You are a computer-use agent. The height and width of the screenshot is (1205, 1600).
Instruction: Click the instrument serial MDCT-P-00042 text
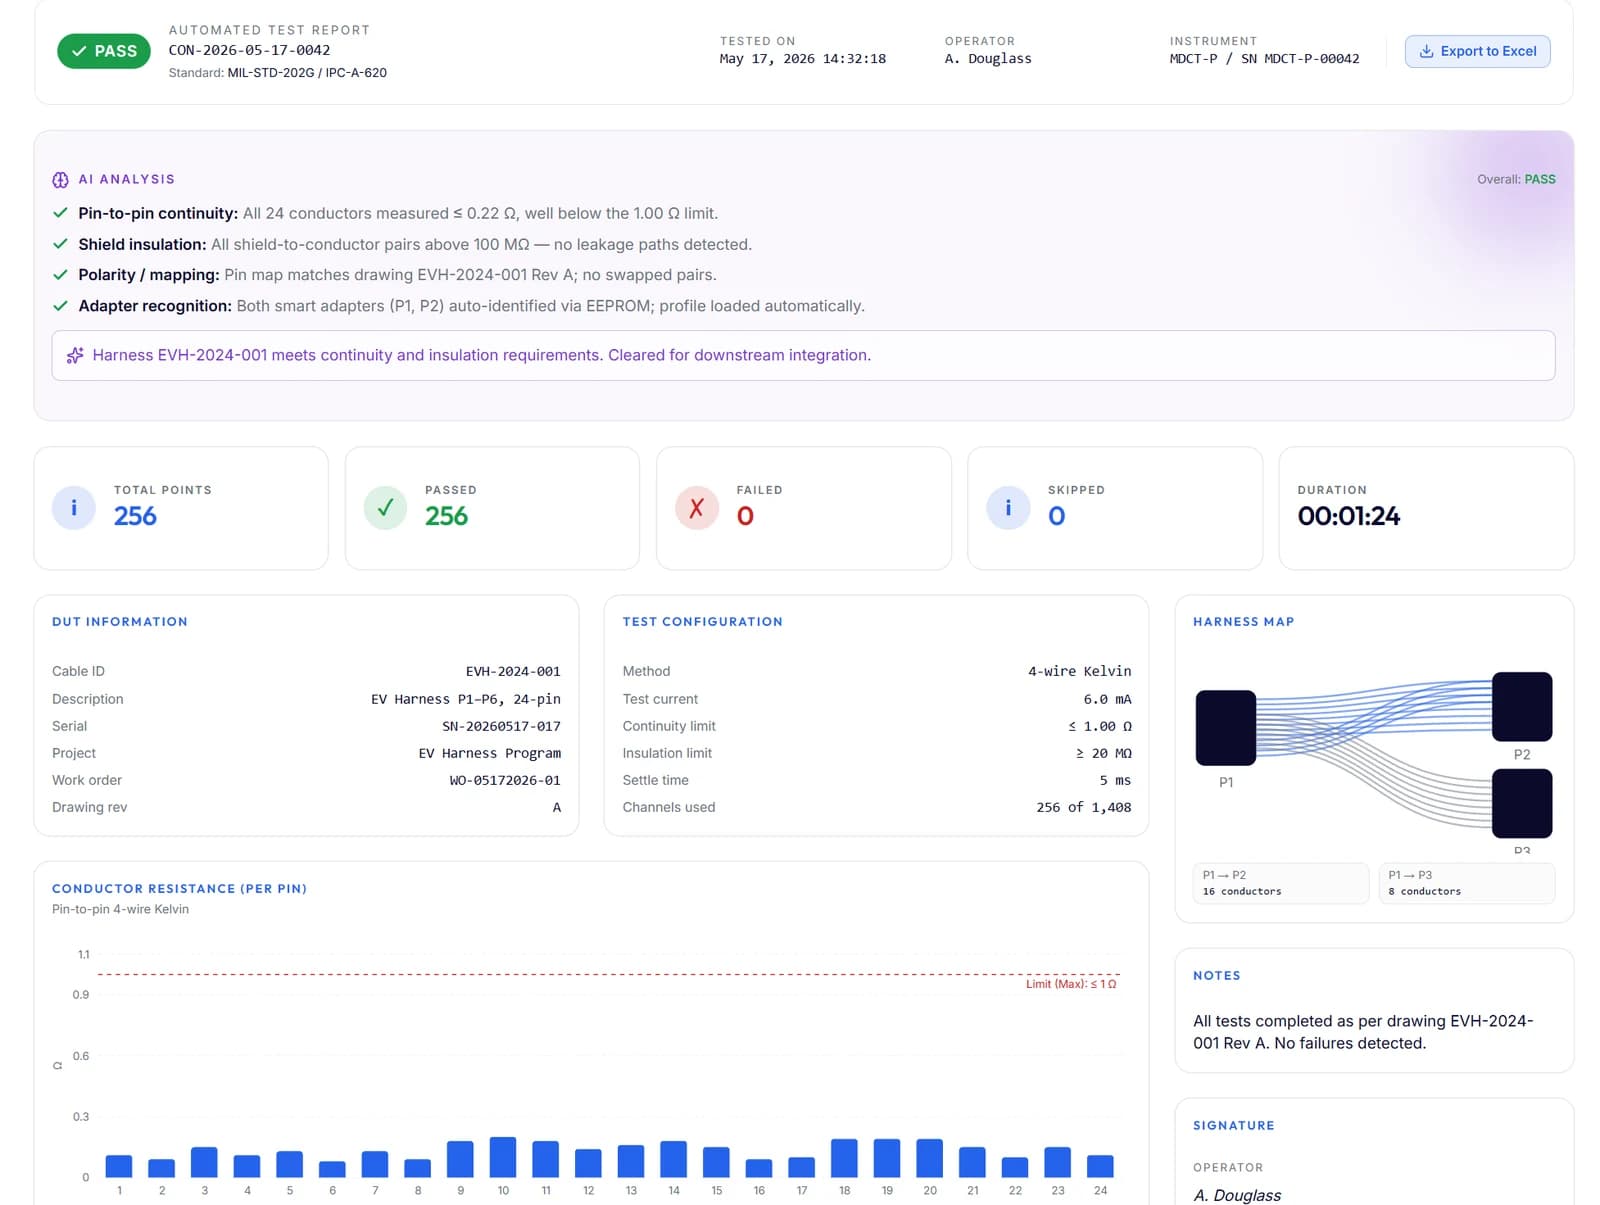(1312, 59)
